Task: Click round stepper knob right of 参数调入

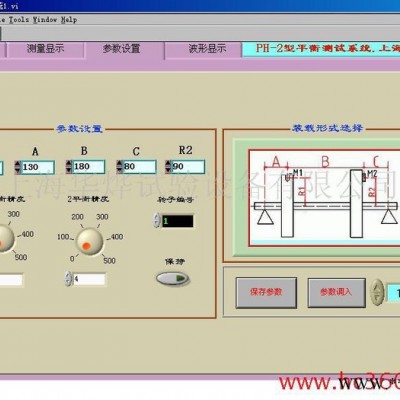Action: pos(377,292)
